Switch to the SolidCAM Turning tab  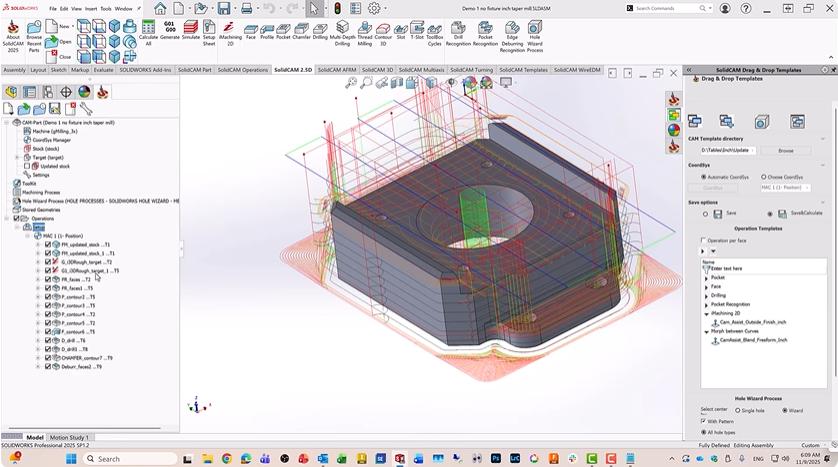point(471,70)
